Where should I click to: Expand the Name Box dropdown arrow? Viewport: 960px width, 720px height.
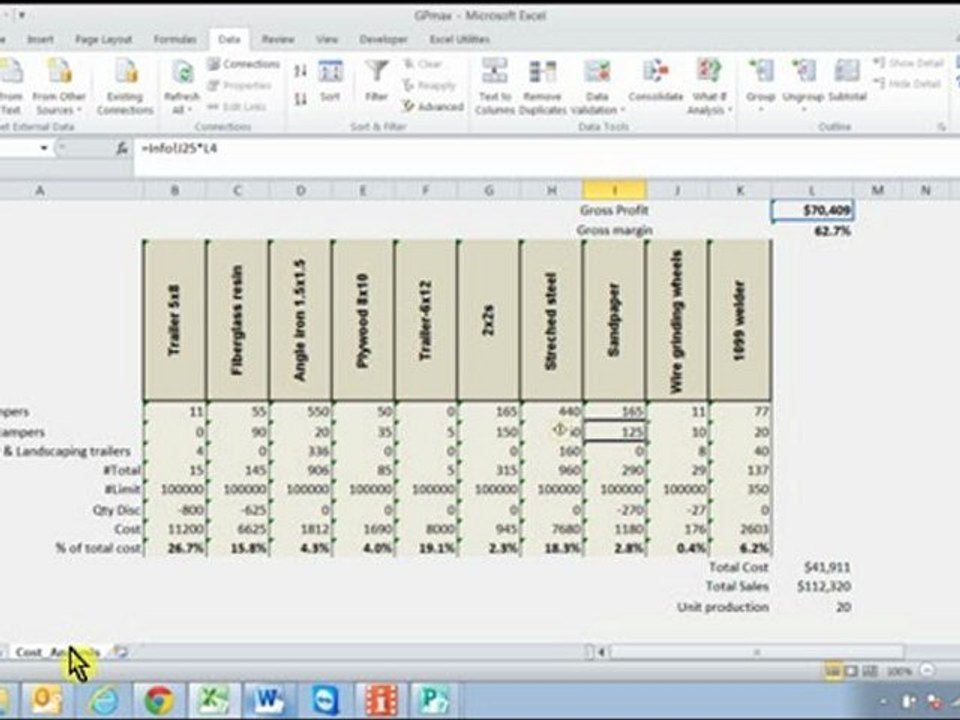point(44,148)
